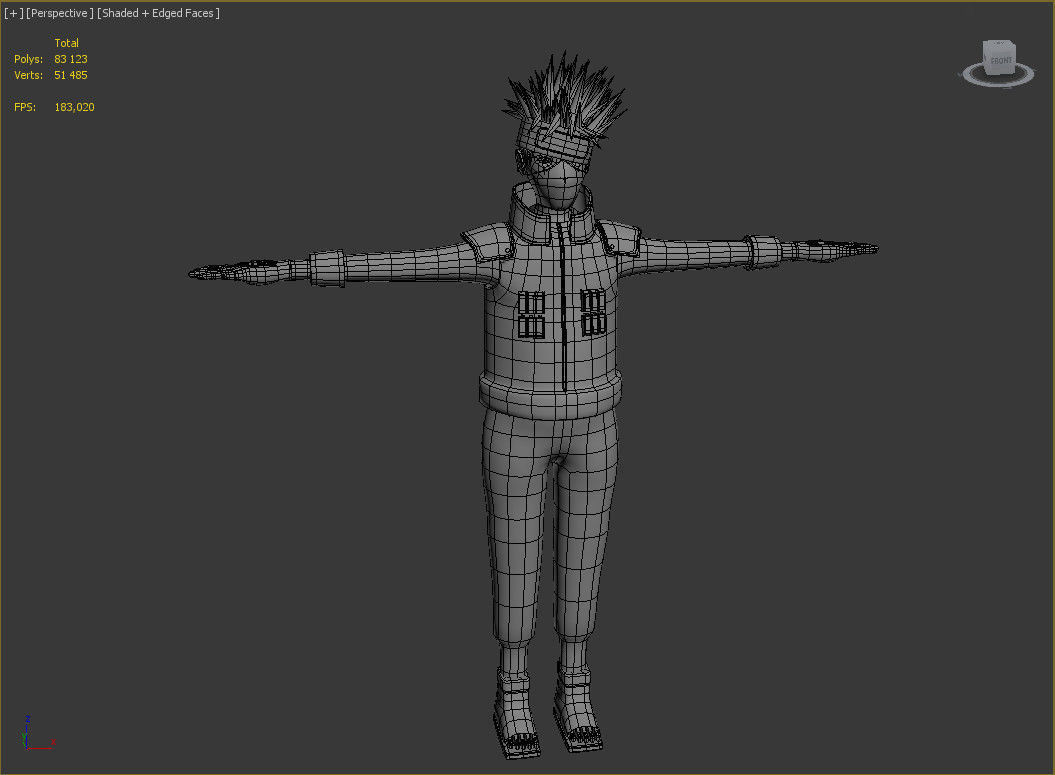Open the [+] viewport general menu

tap(13, 13)
